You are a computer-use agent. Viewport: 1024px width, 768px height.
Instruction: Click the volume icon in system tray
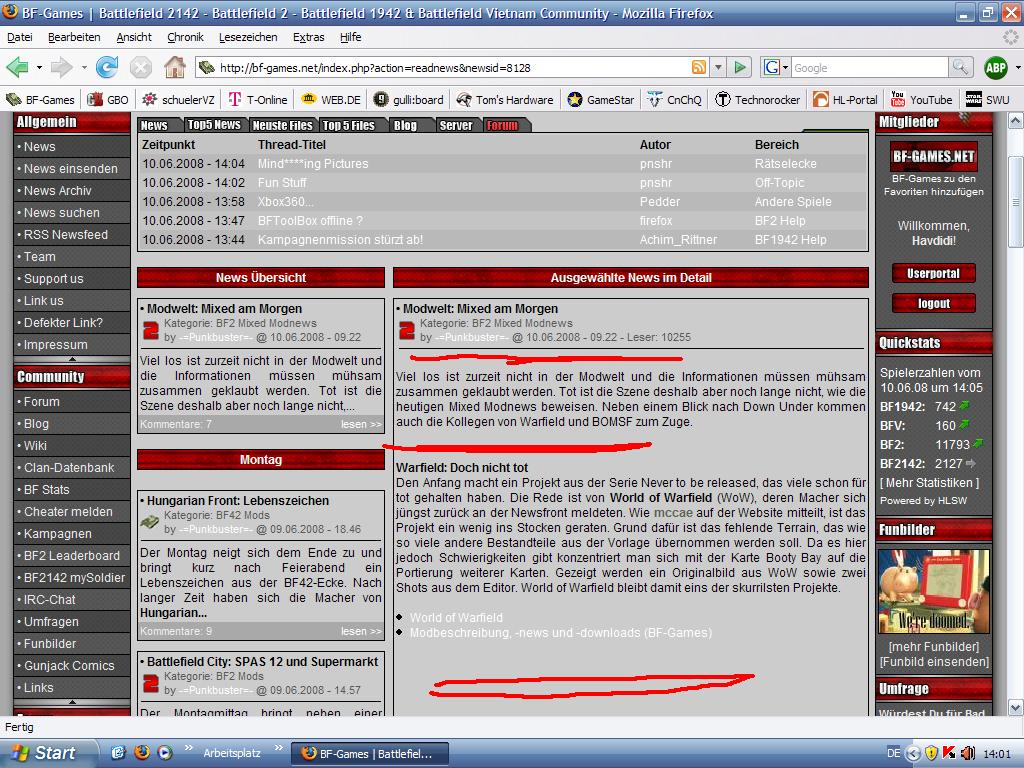point(968,753)
